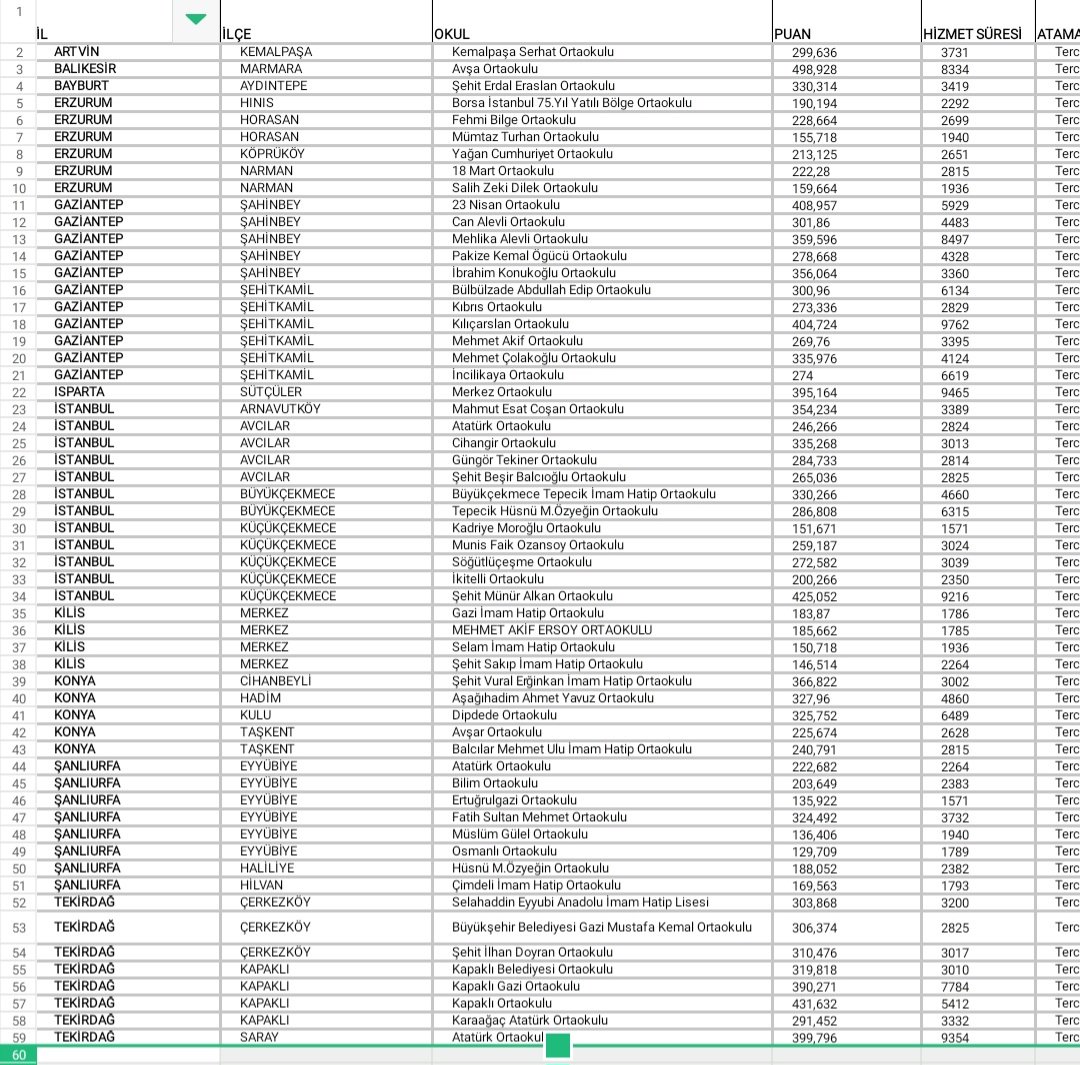The image size is (1080, 1065).
Task: Click the green selection handle on row 60
Action: click(558, 1046)
